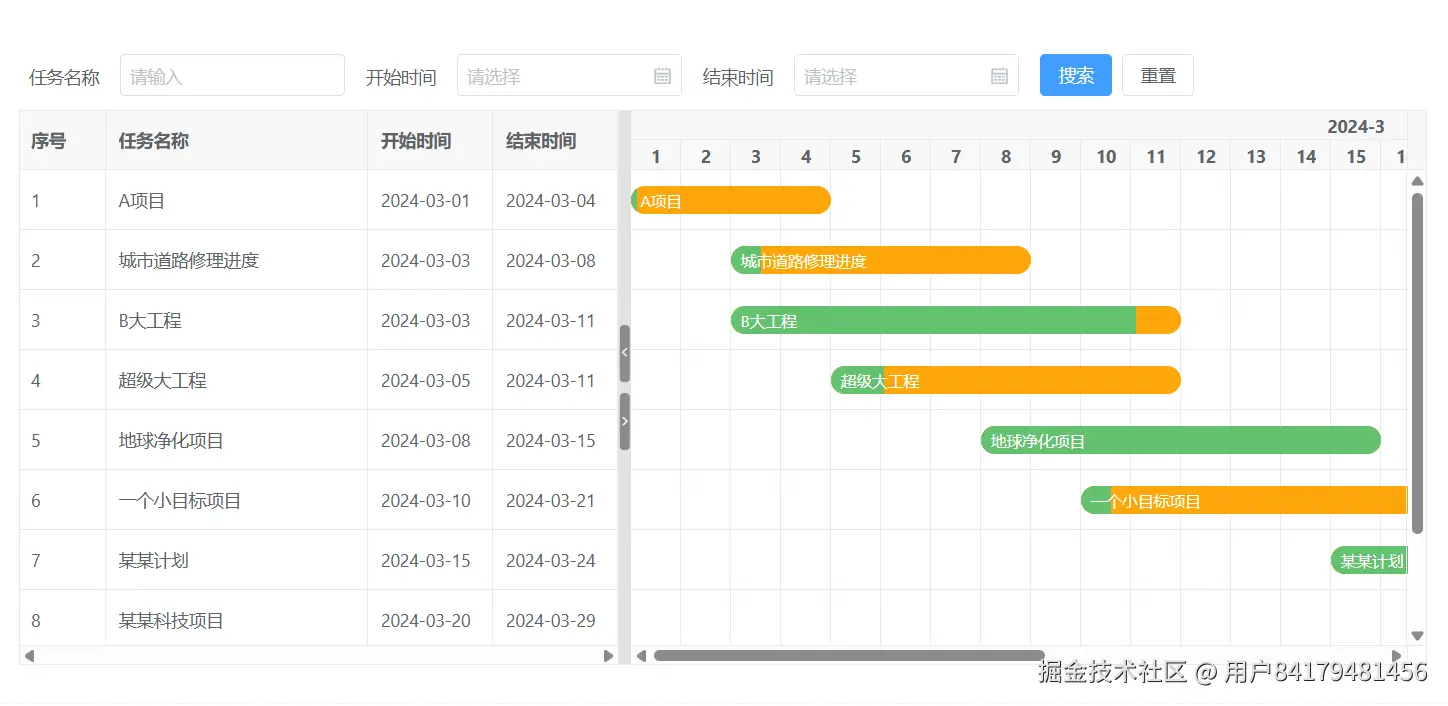Click end date 2024-03-21 cell
This screenshot has width=1448, height=706.
[x=555, y=500]
